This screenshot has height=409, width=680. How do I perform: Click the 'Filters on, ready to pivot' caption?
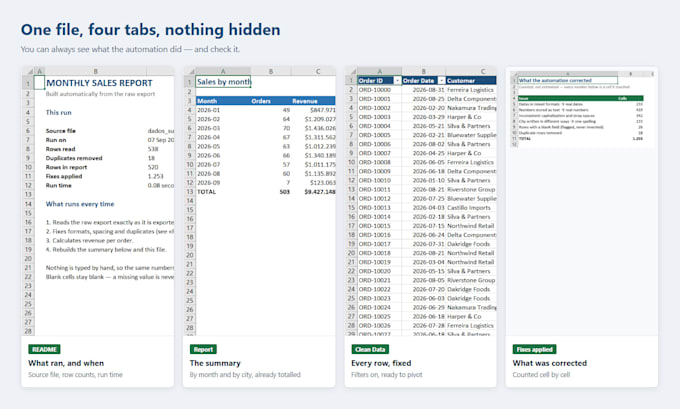(x=386, y=375)
